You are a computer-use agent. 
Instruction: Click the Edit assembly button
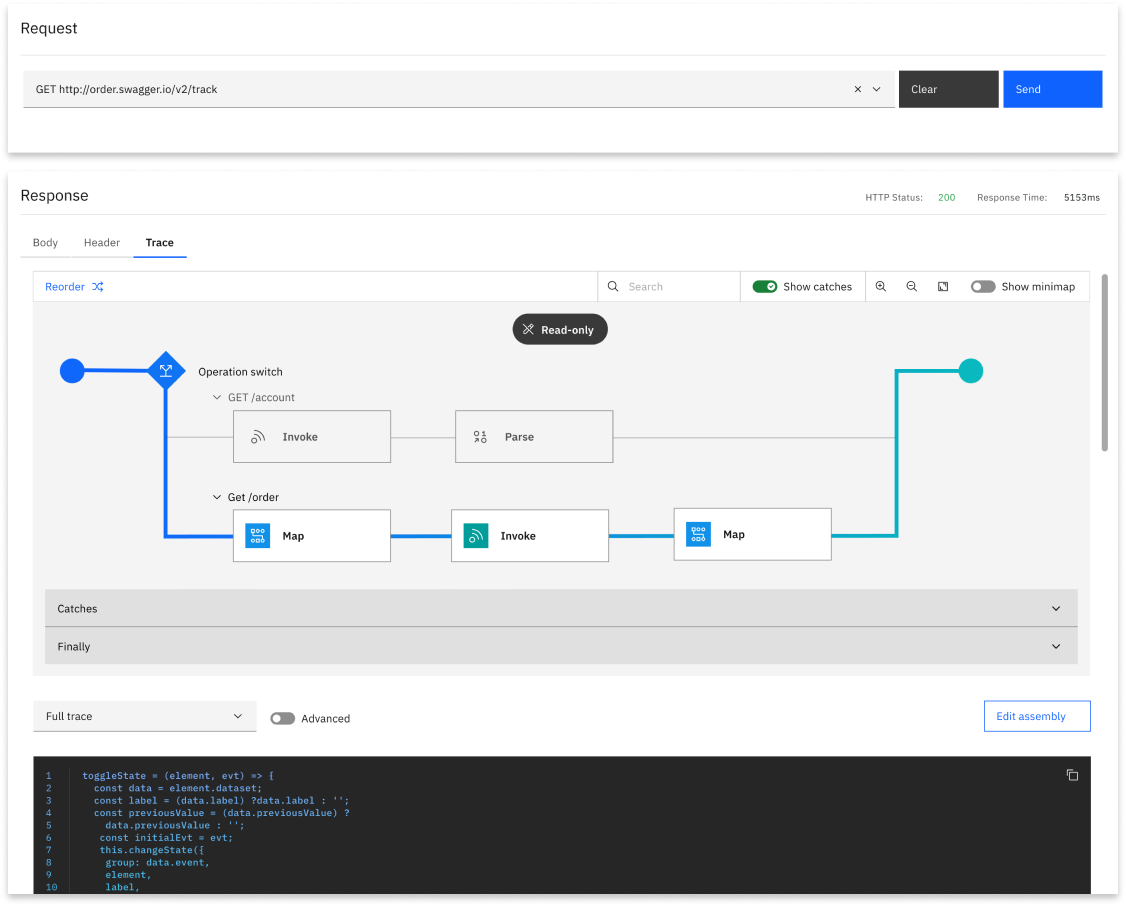[x=1037, y=716]
